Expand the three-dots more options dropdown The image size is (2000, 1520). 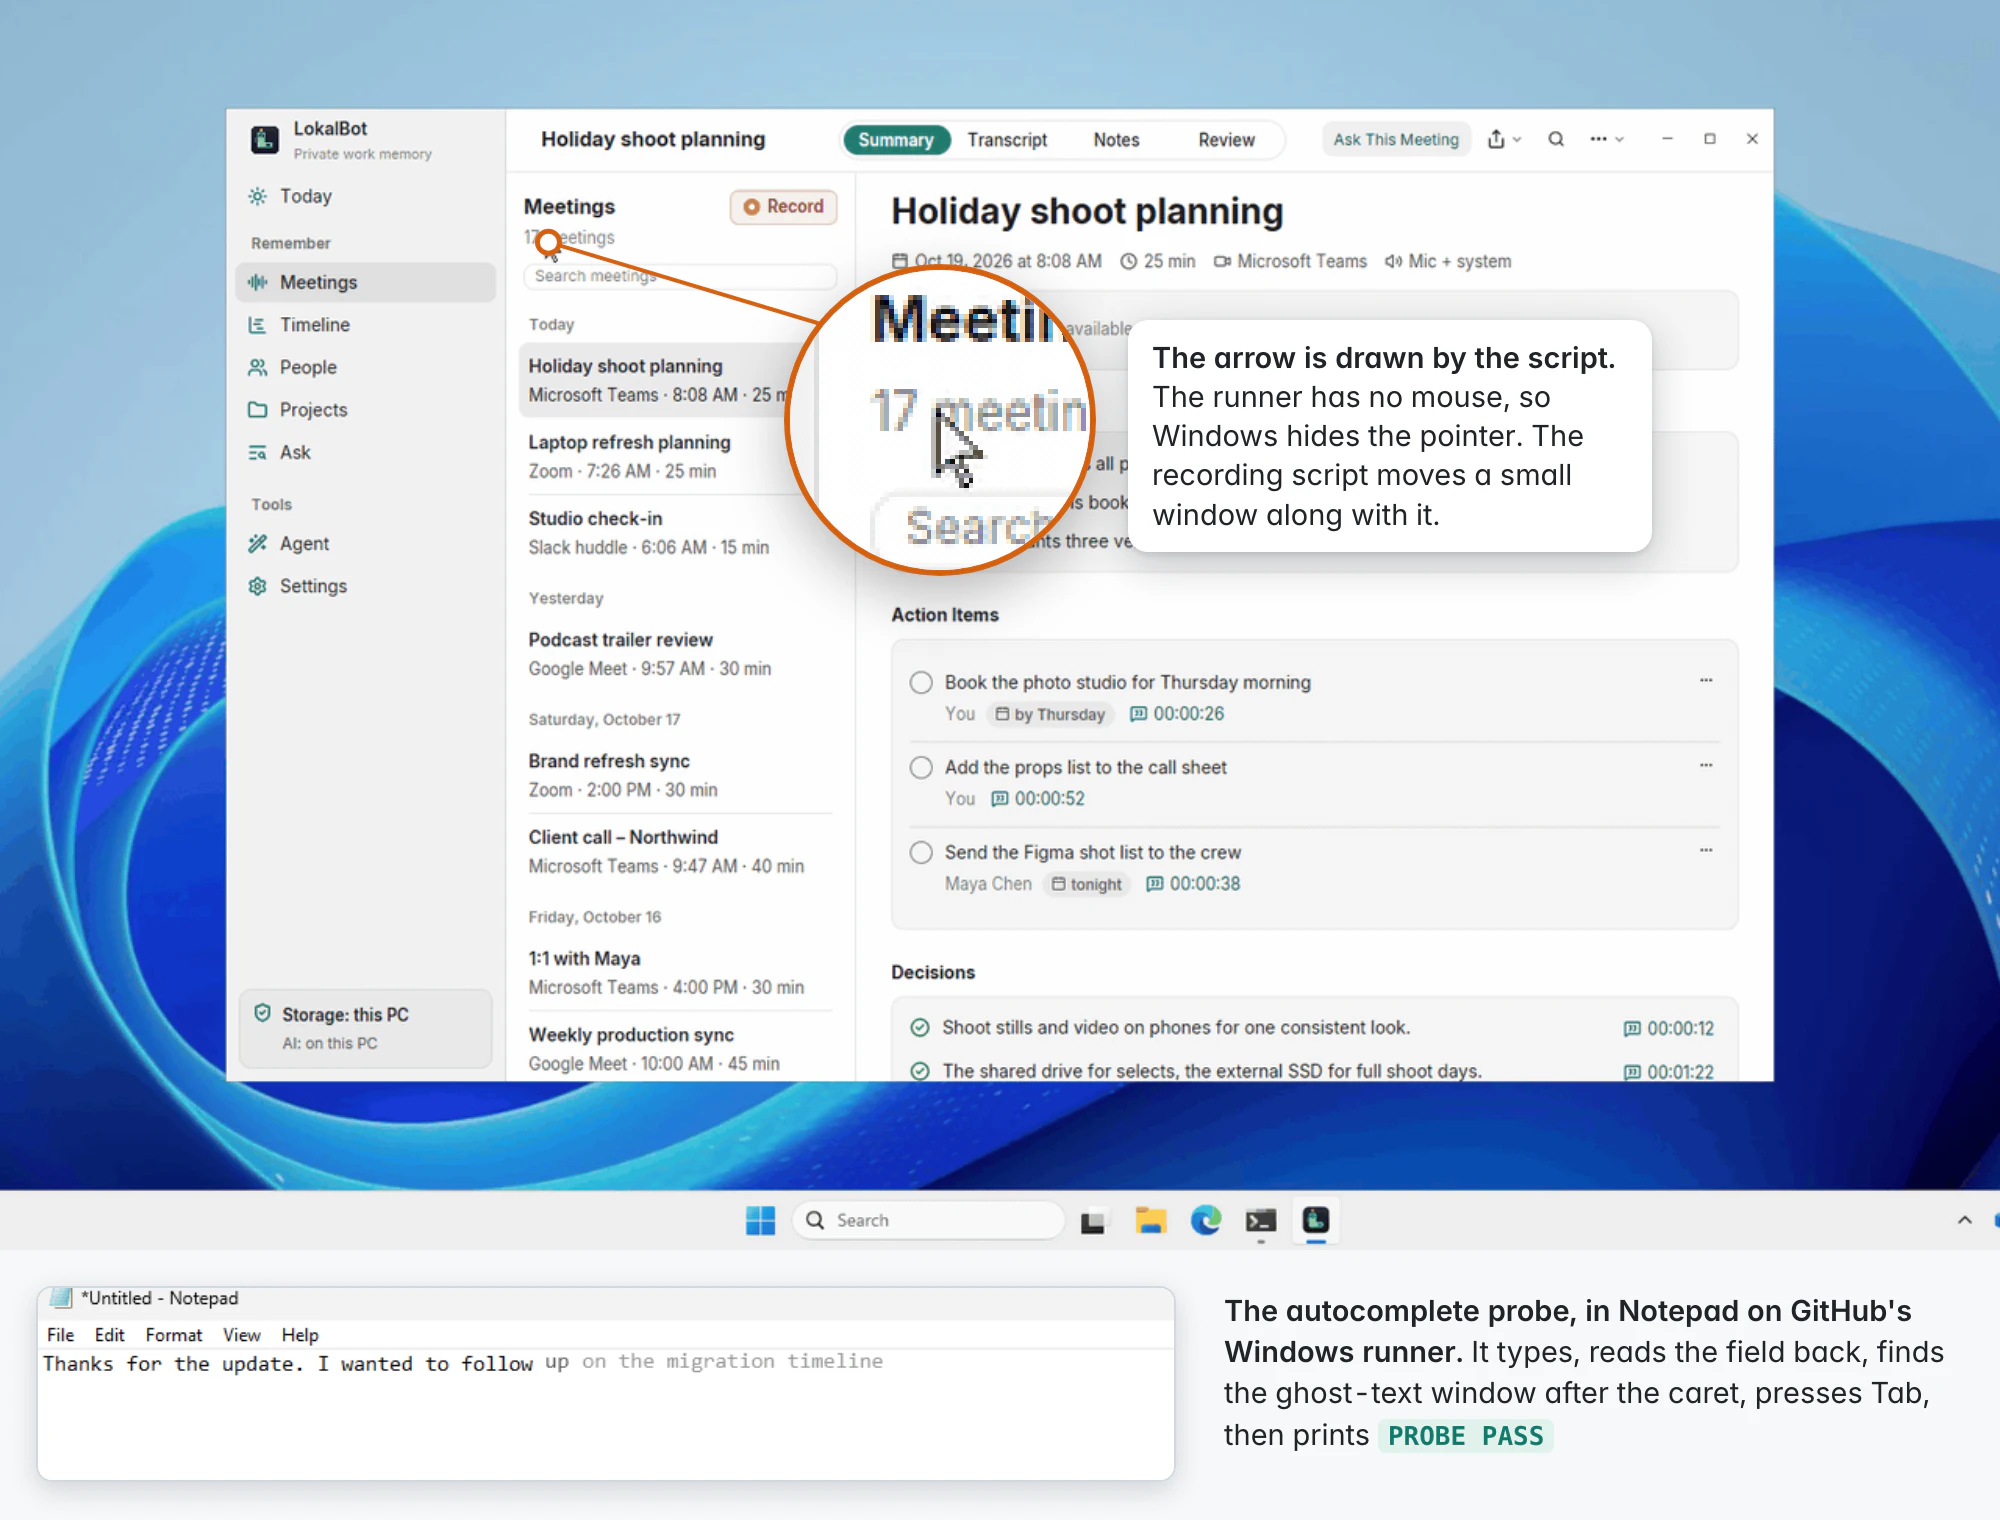click(x=1607, y=139)
